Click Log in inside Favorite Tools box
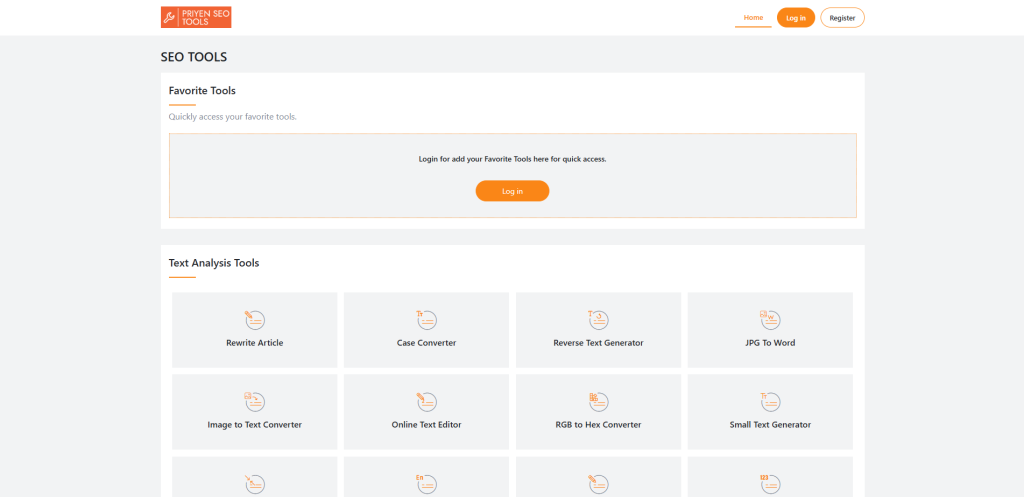Image resolution: width=1024 pixels, height=497 pixels. [x=512, y=191]
